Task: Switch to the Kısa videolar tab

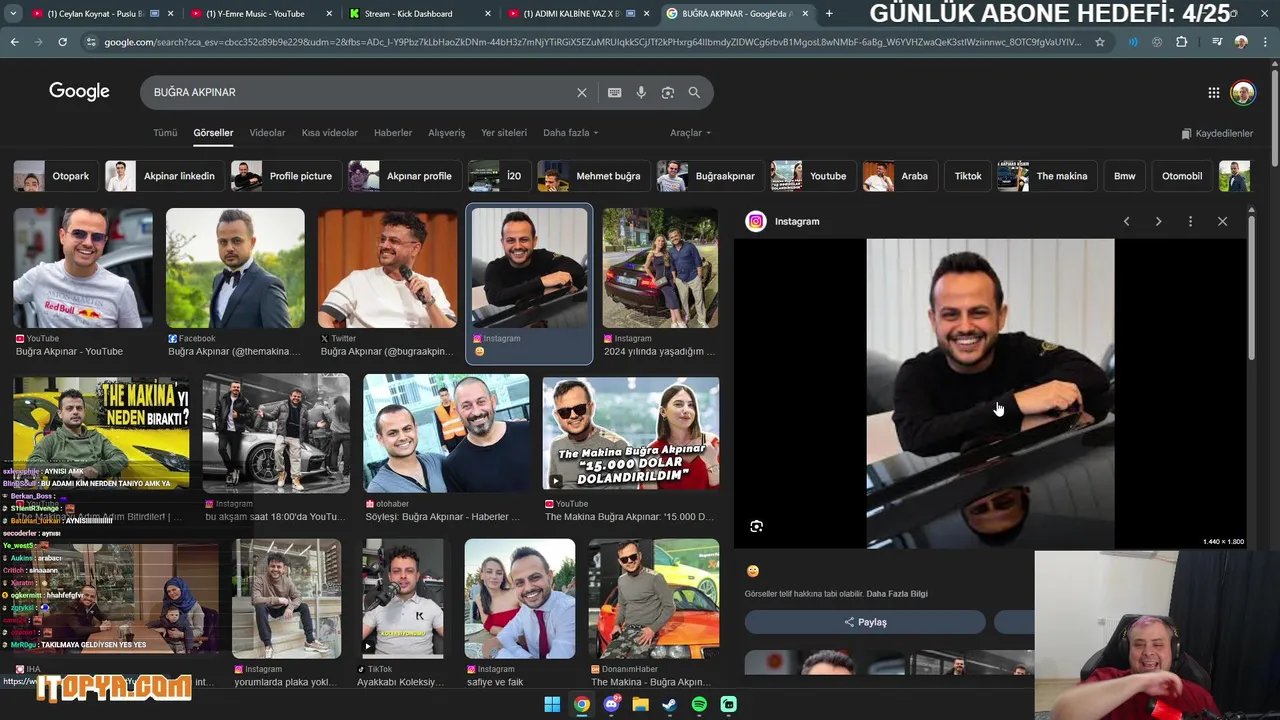Action: 330,133
